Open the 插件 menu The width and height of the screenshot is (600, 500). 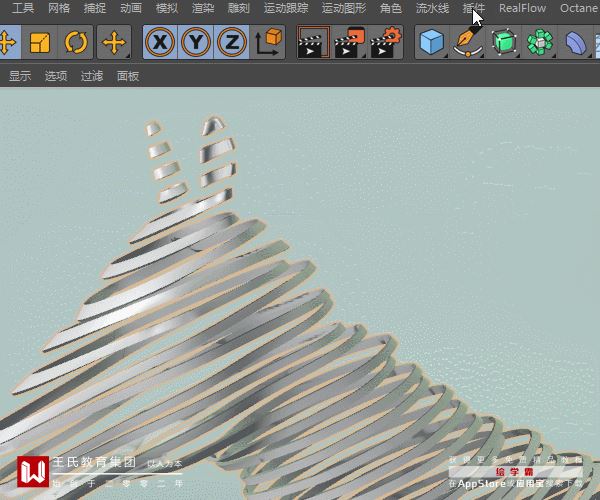(474, 8)
